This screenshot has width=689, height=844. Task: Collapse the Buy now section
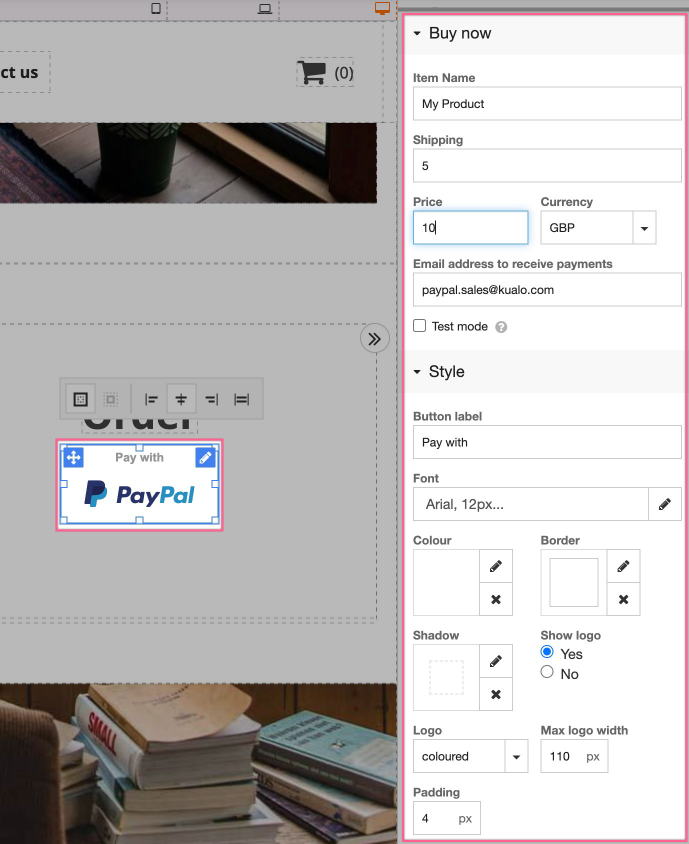417,33
